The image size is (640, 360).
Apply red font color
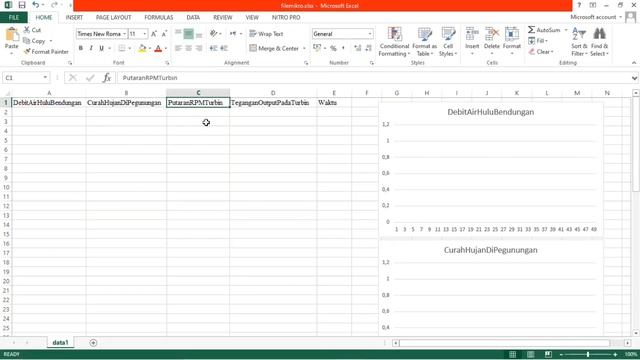[x=158, y=49]
